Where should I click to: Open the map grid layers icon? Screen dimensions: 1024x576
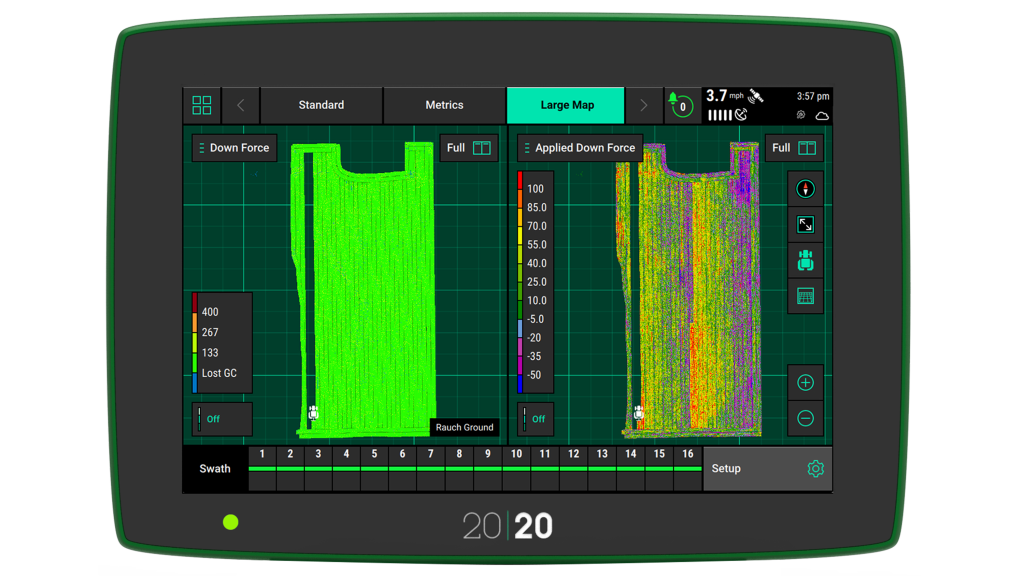pyautogui.click(x=805, y=296)
